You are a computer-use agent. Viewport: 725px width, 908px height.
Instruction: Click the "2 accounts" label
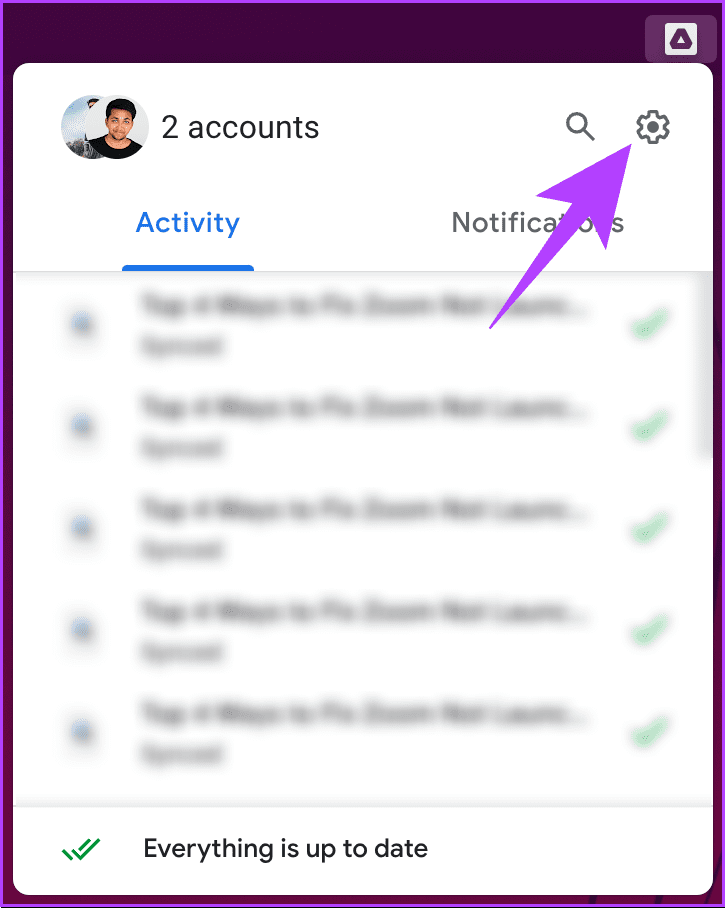pos(240,127)
